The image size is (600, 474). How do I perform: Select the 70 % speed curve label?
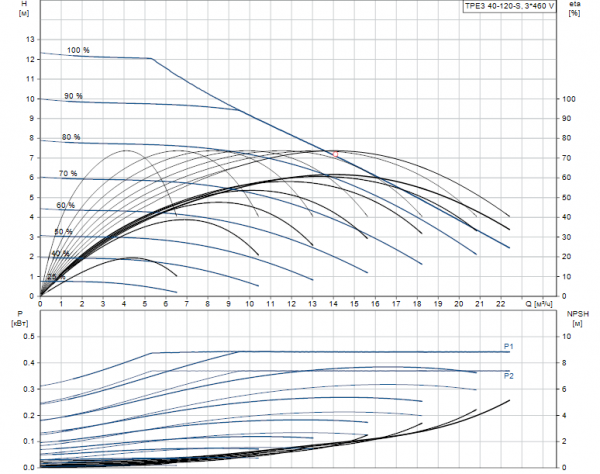click(68, 173)
